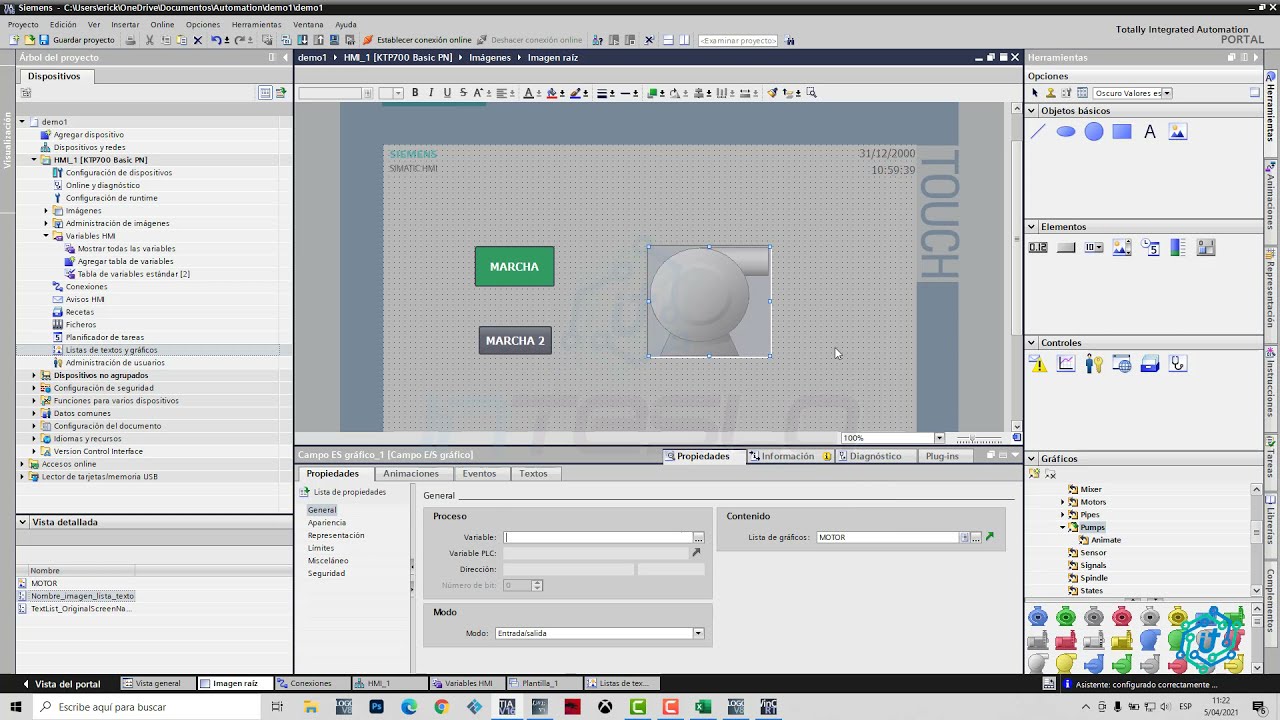Image resolution: width=1280 pixels, height=720 pixels.
Task: Click the Cut scissors icon
Action: (x=149, y=40)
